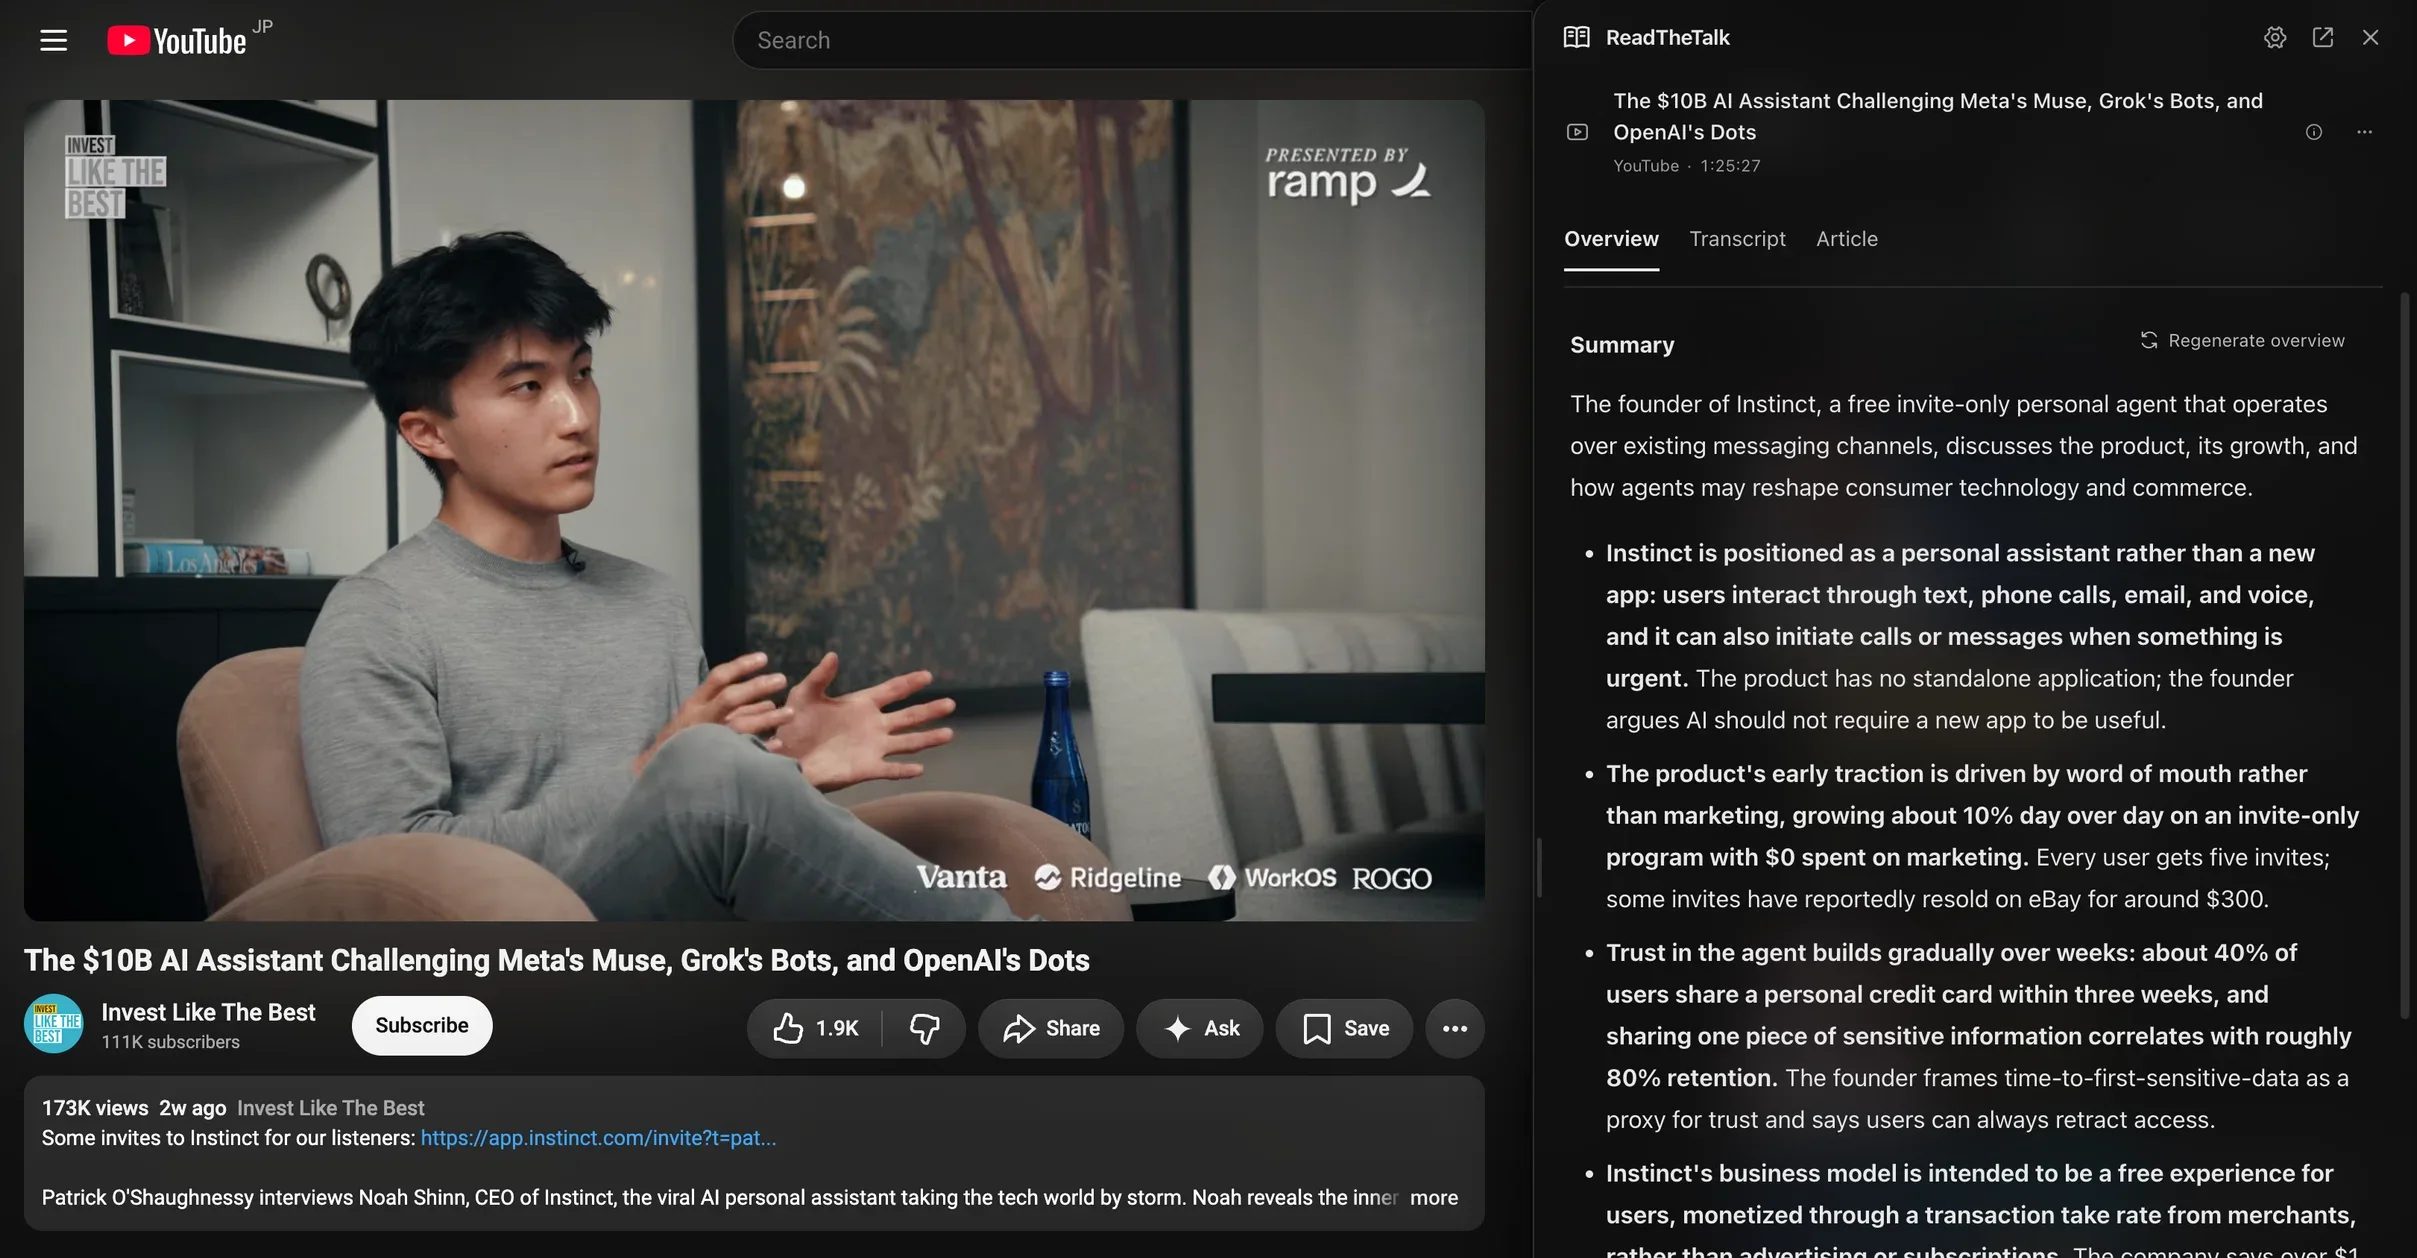Click the ReadTheTalk panel vertical scrollbar

click(x=2405, y=655)
